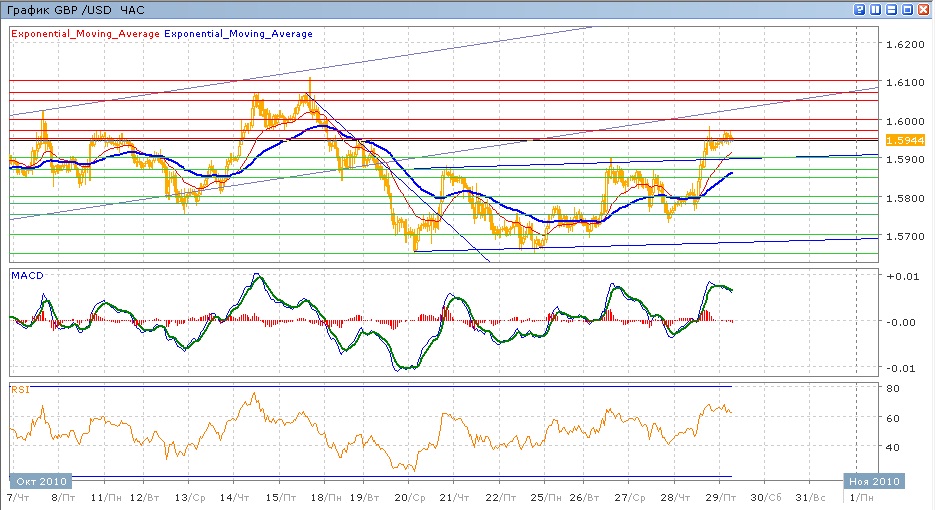Viewport: 935px width, 510px height.
Task: Select the 29/Пт date on time axis
Action: coord(721,497)
